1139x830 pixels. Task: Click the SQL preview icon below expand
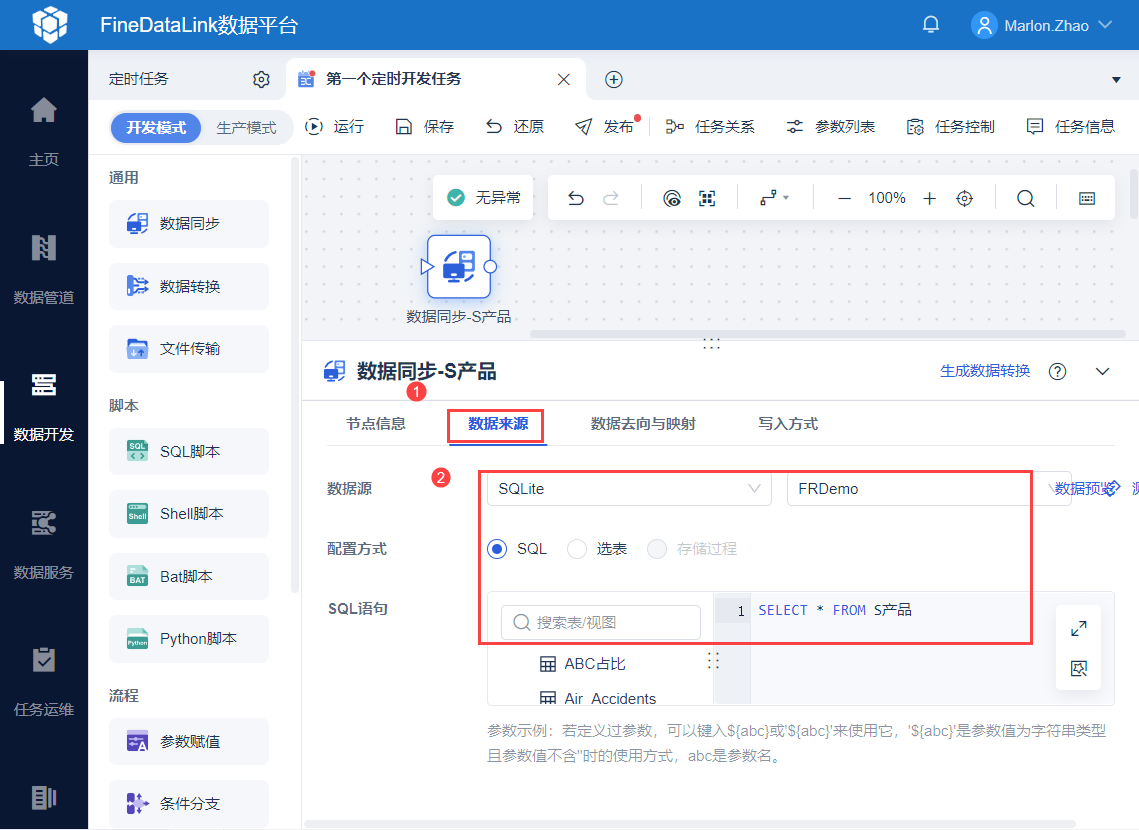[1079, 669]
